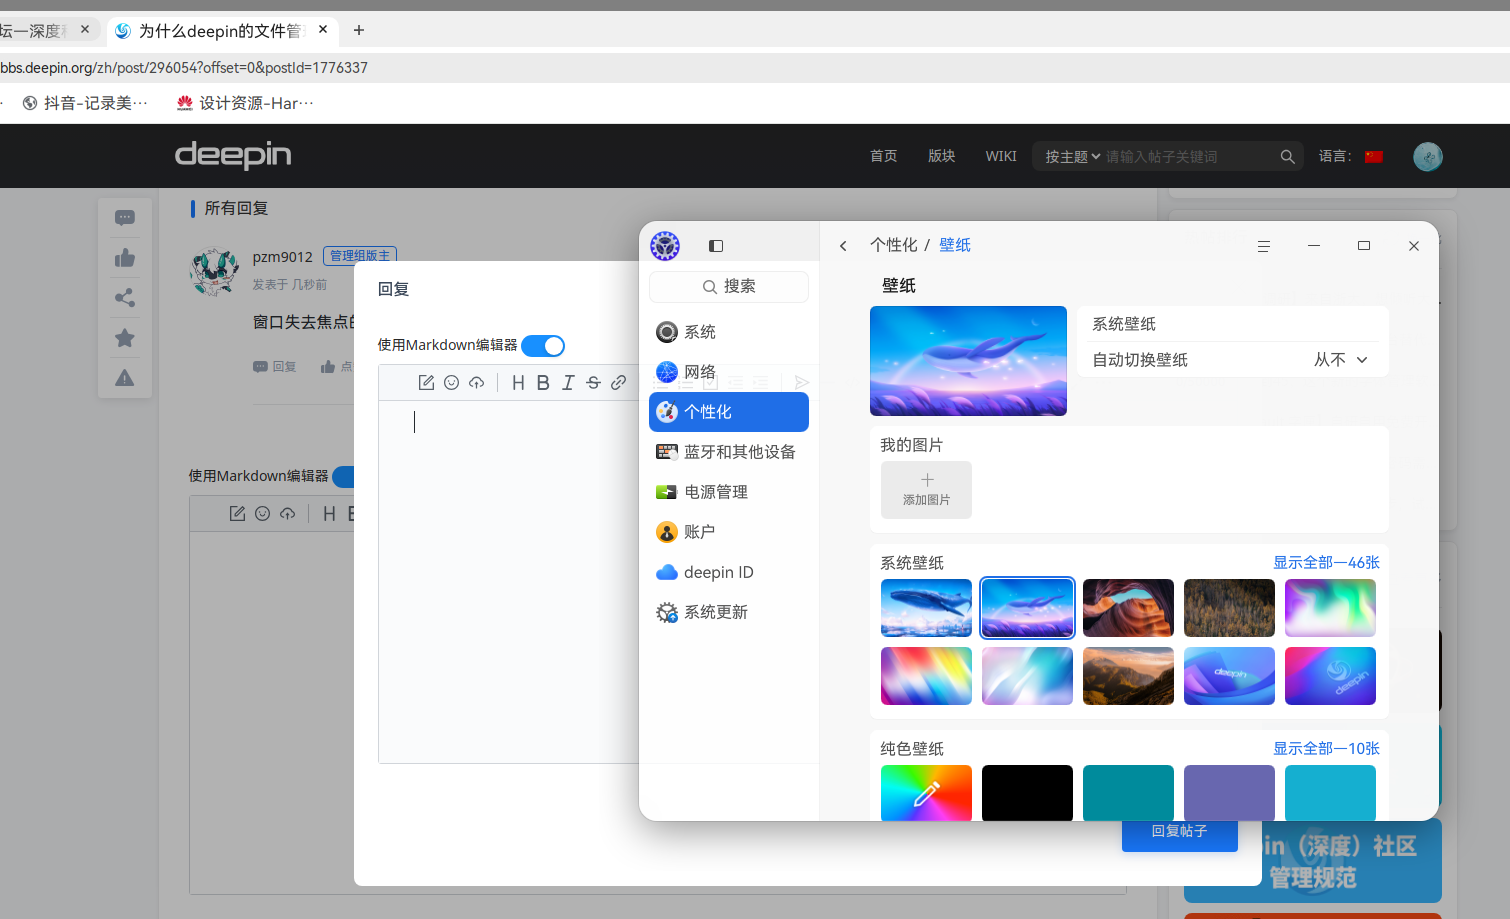
Task: Collapse the Control Center sidebar panel
Action: click(x=716, y=245)
